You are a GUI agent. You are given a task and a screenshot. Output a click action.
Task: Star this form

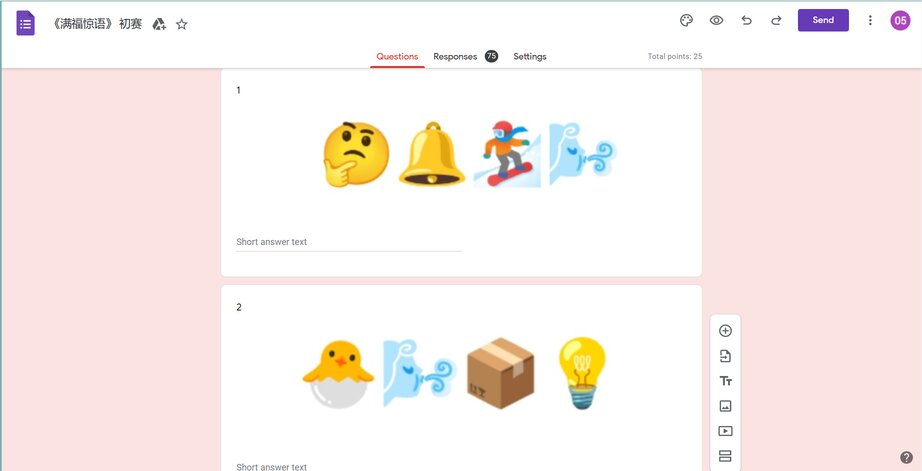(x=182, y=24)
